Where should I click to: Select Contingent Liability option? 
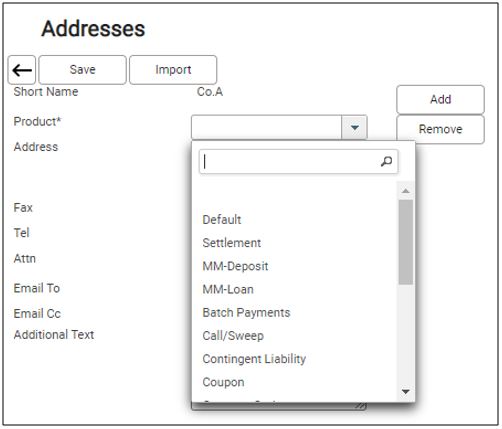pos(254,359)
